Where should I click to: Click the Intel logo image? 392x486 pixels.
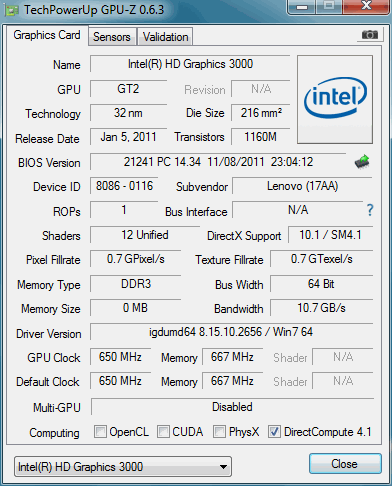point(335,99)
